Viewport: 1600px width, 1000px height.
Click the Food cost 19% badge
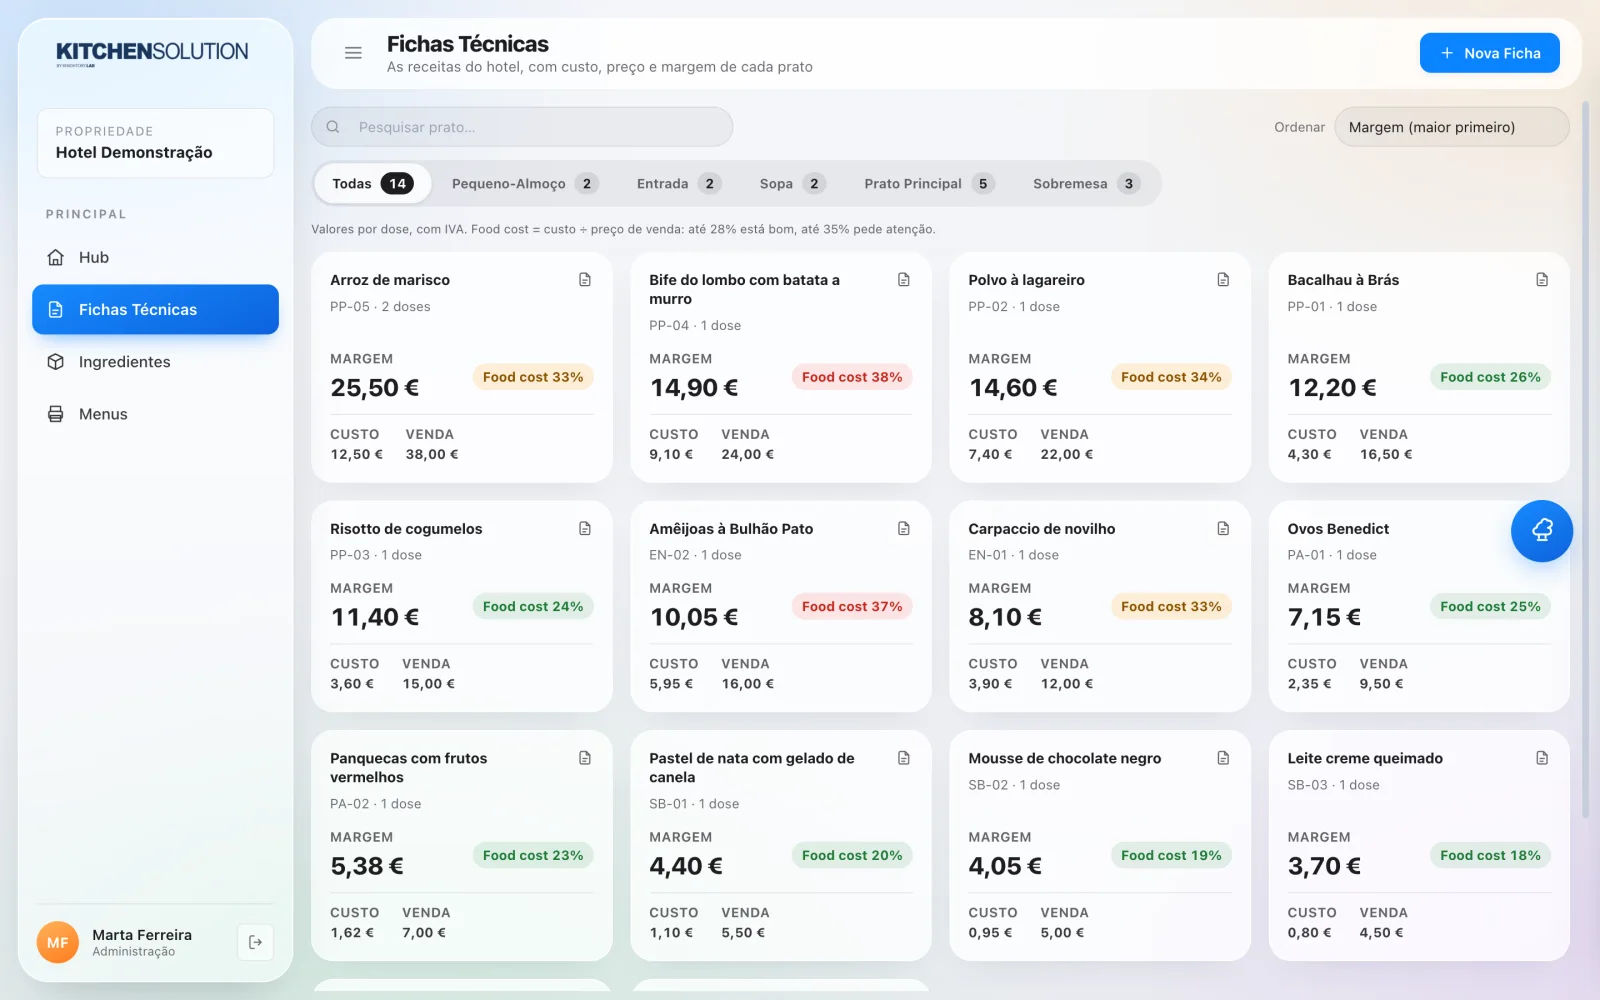pyautogui.click(x=1171, y=855)
